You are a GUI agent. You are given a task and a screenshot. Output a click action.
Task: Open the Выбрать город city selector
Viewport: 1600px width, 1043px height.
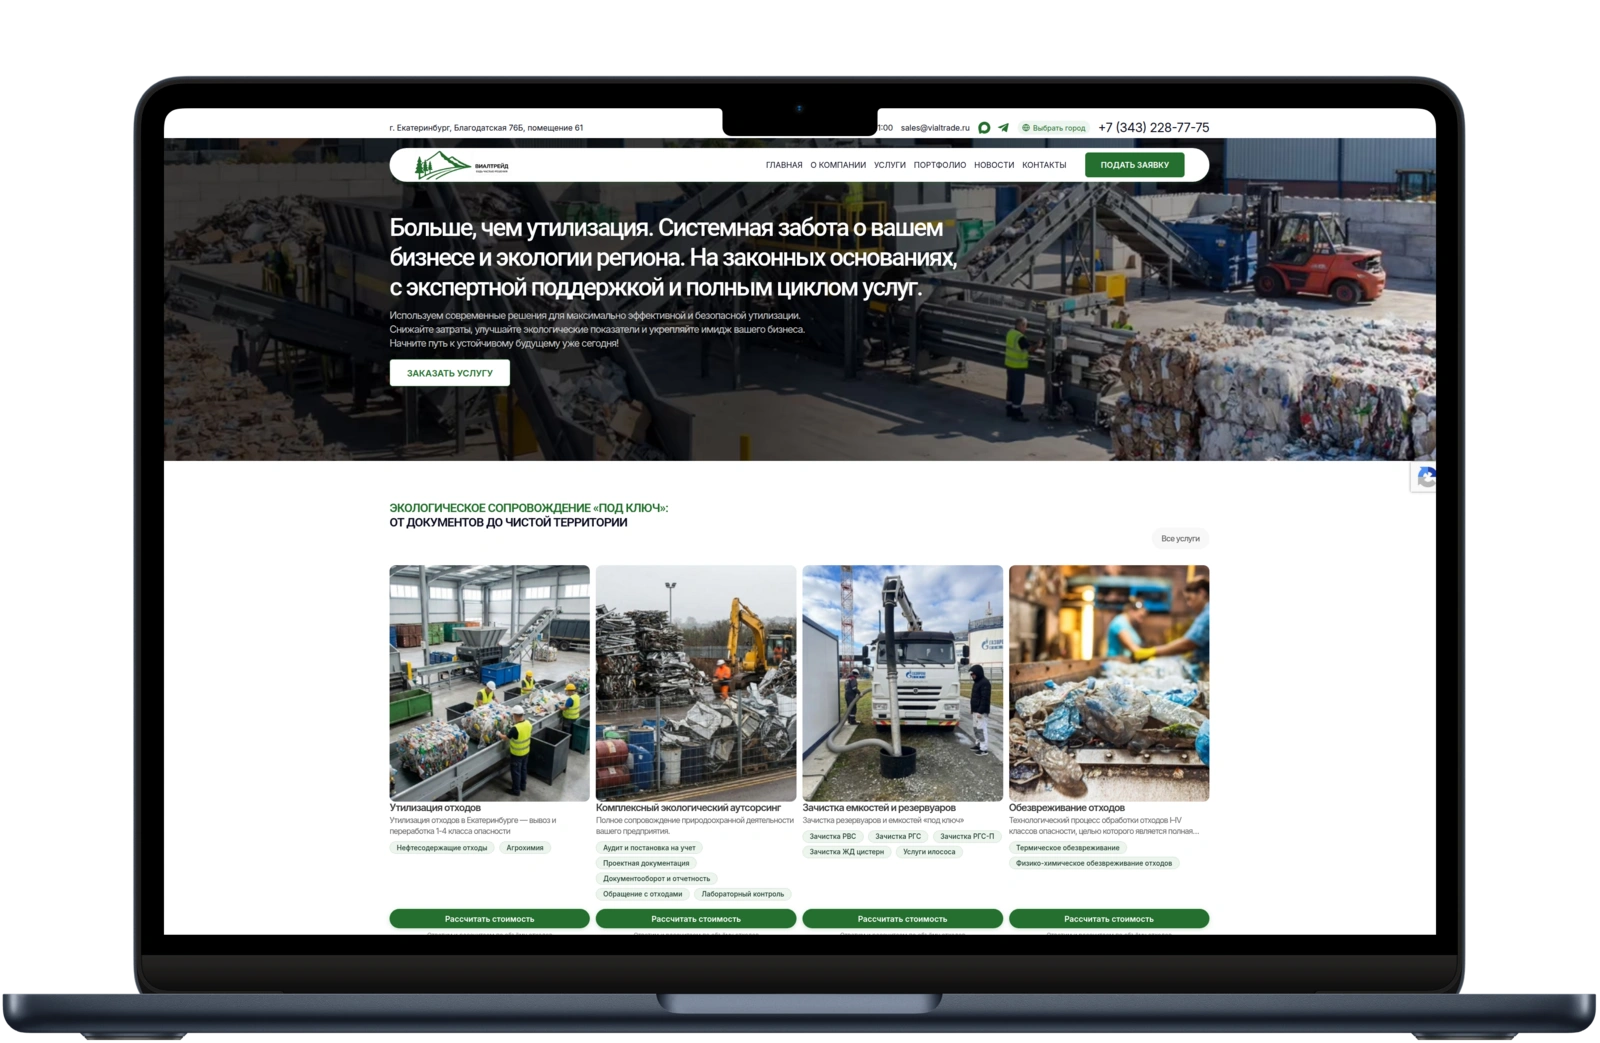tap(1053, 128)
